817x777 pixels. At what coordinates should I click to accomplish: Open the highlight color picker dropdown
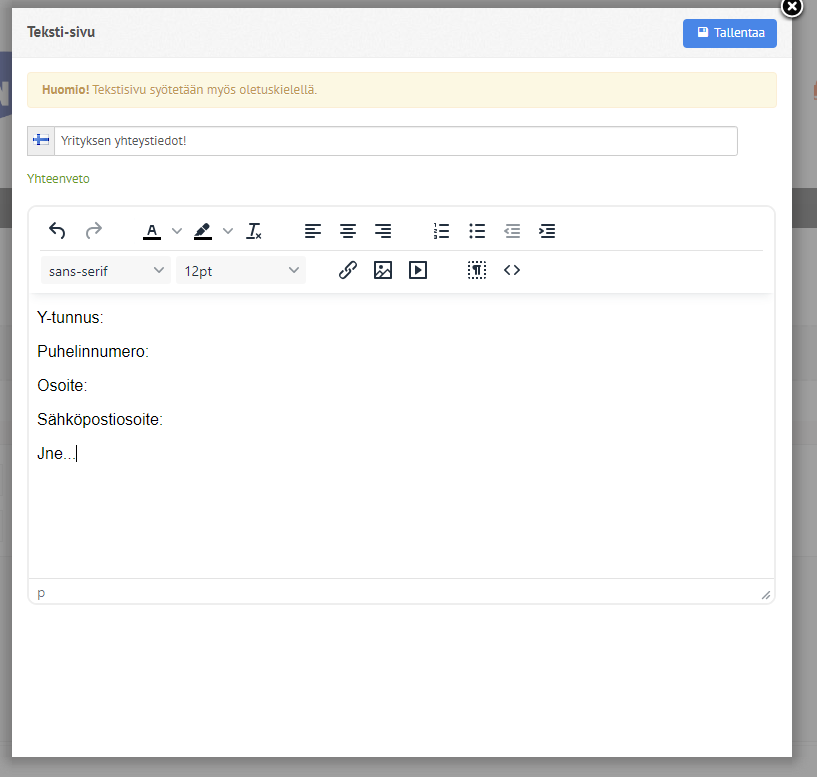228,231
